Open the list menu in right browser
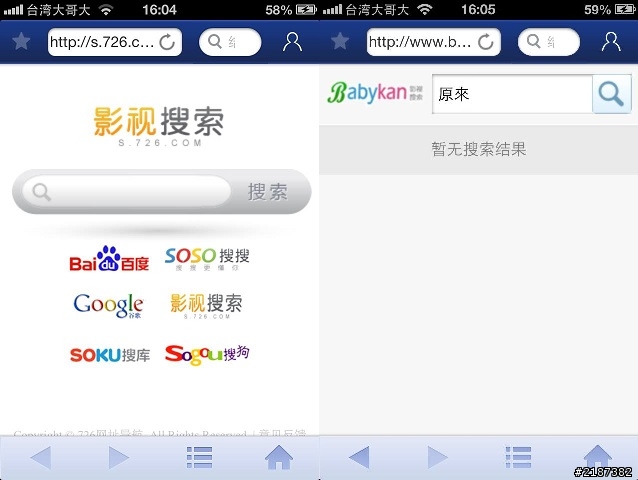 [518, 457]
